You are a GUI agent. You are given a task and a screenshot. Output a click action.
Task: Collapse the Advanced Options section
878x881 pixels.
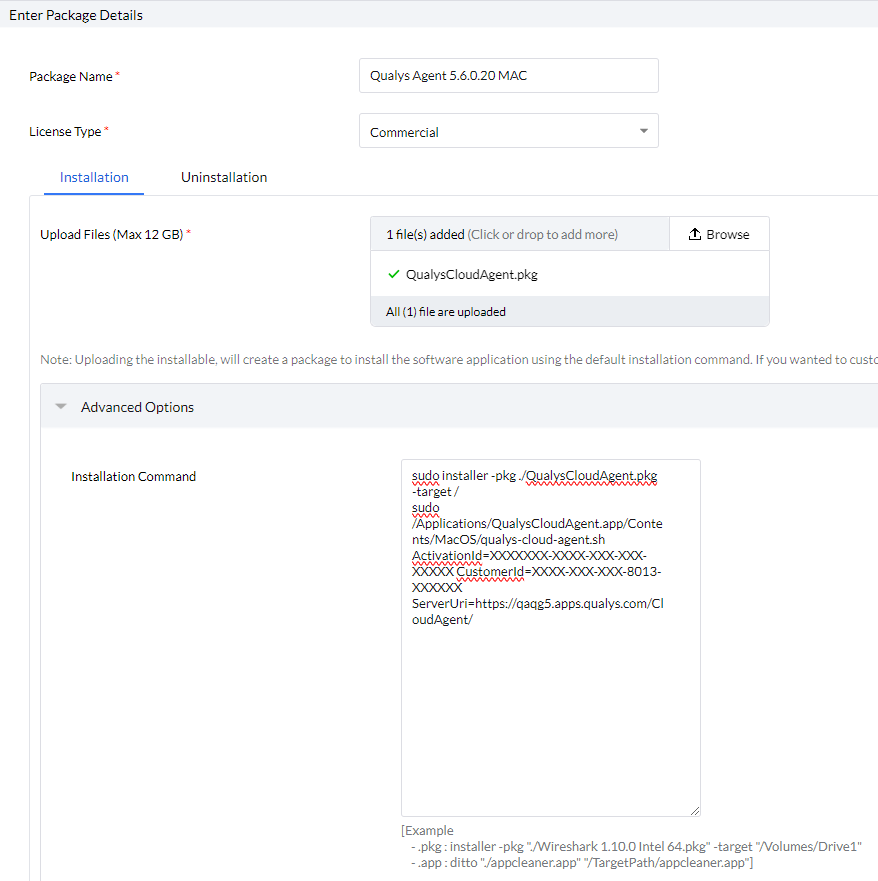[x=61, y=406]
